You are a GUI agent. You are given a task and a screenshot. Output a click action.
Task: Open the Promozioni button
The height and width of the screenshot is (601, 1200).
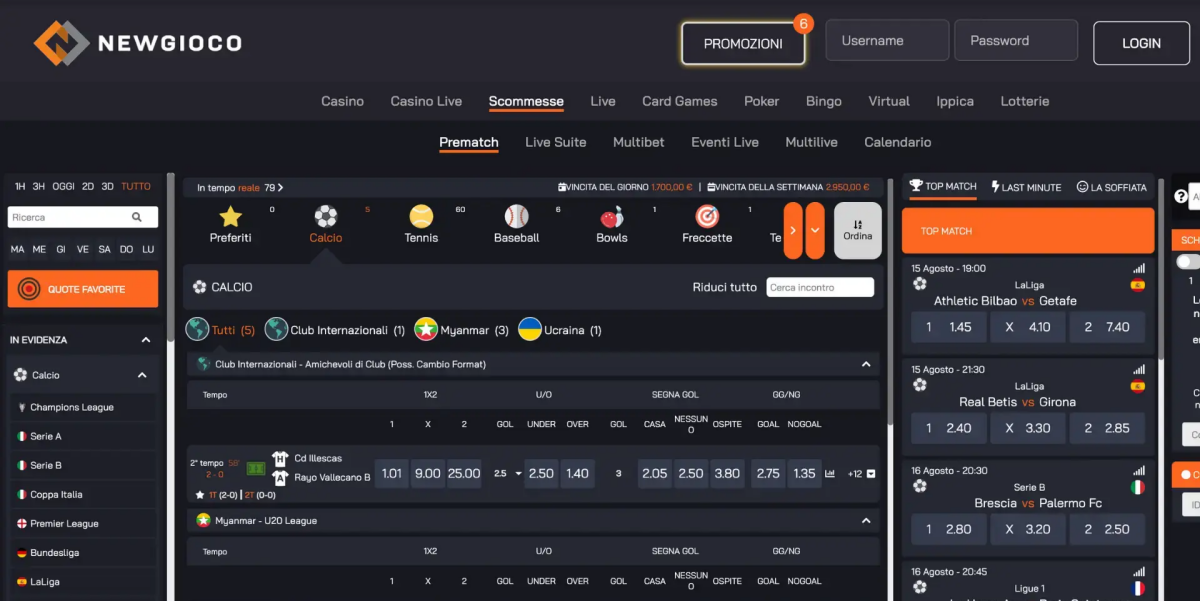tap(743, 44)
